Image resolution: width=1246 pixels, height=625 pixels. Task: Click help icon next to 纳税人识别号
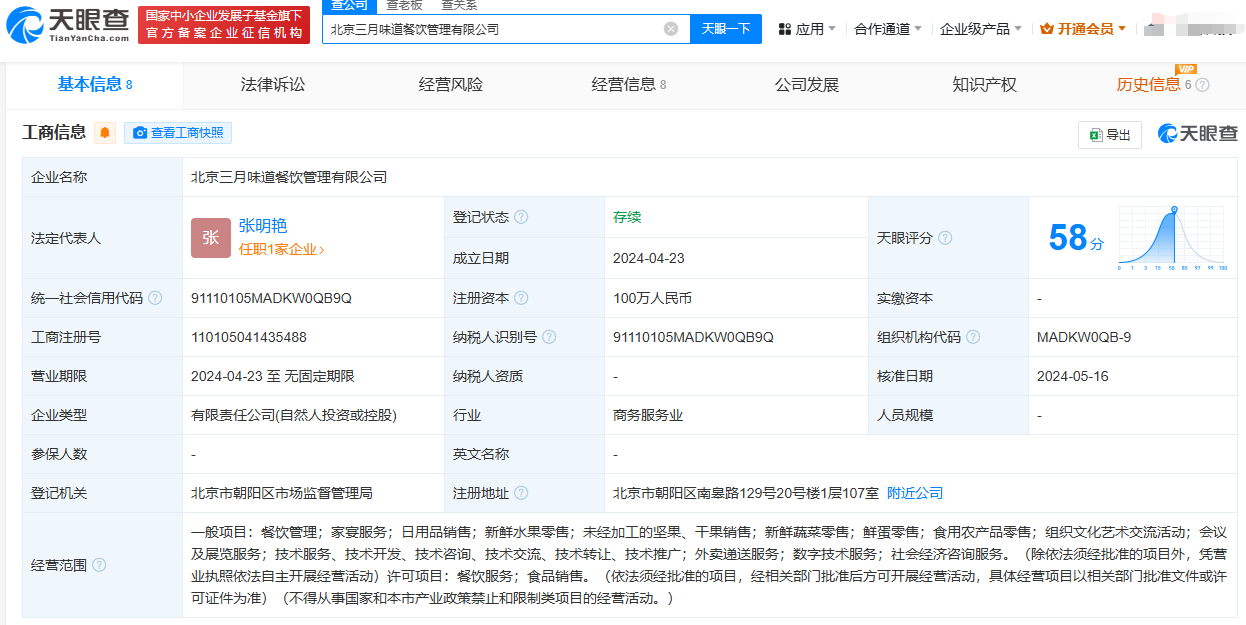coord(549,337)
